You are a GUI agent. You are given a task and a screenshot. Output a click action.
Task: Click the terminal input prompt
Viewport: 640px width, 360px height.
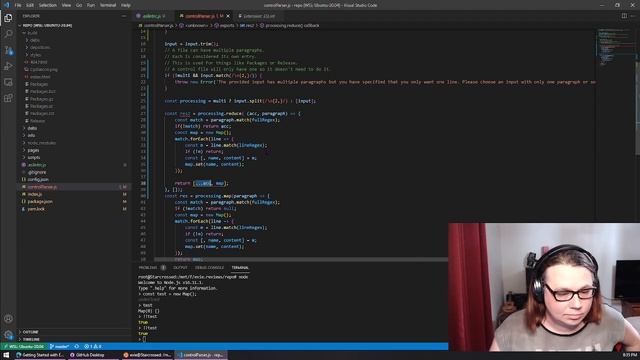pos(144,339)
